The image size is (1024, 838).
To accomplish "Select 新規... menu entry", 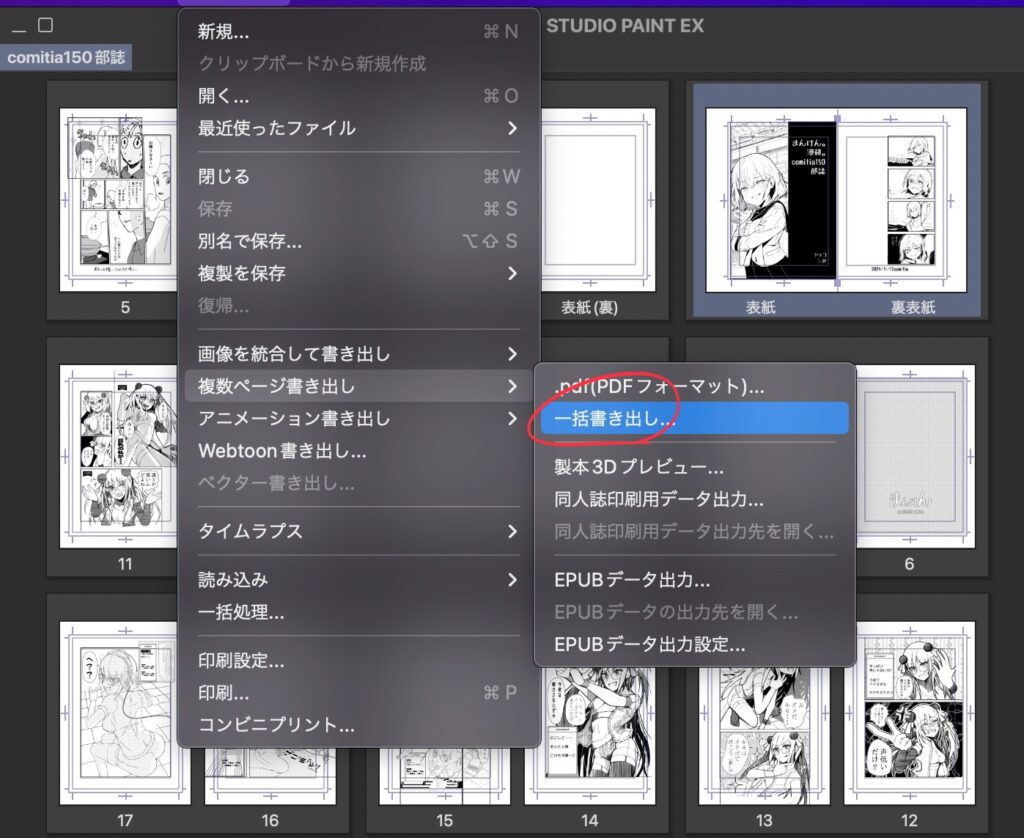I will click(359, 31).
